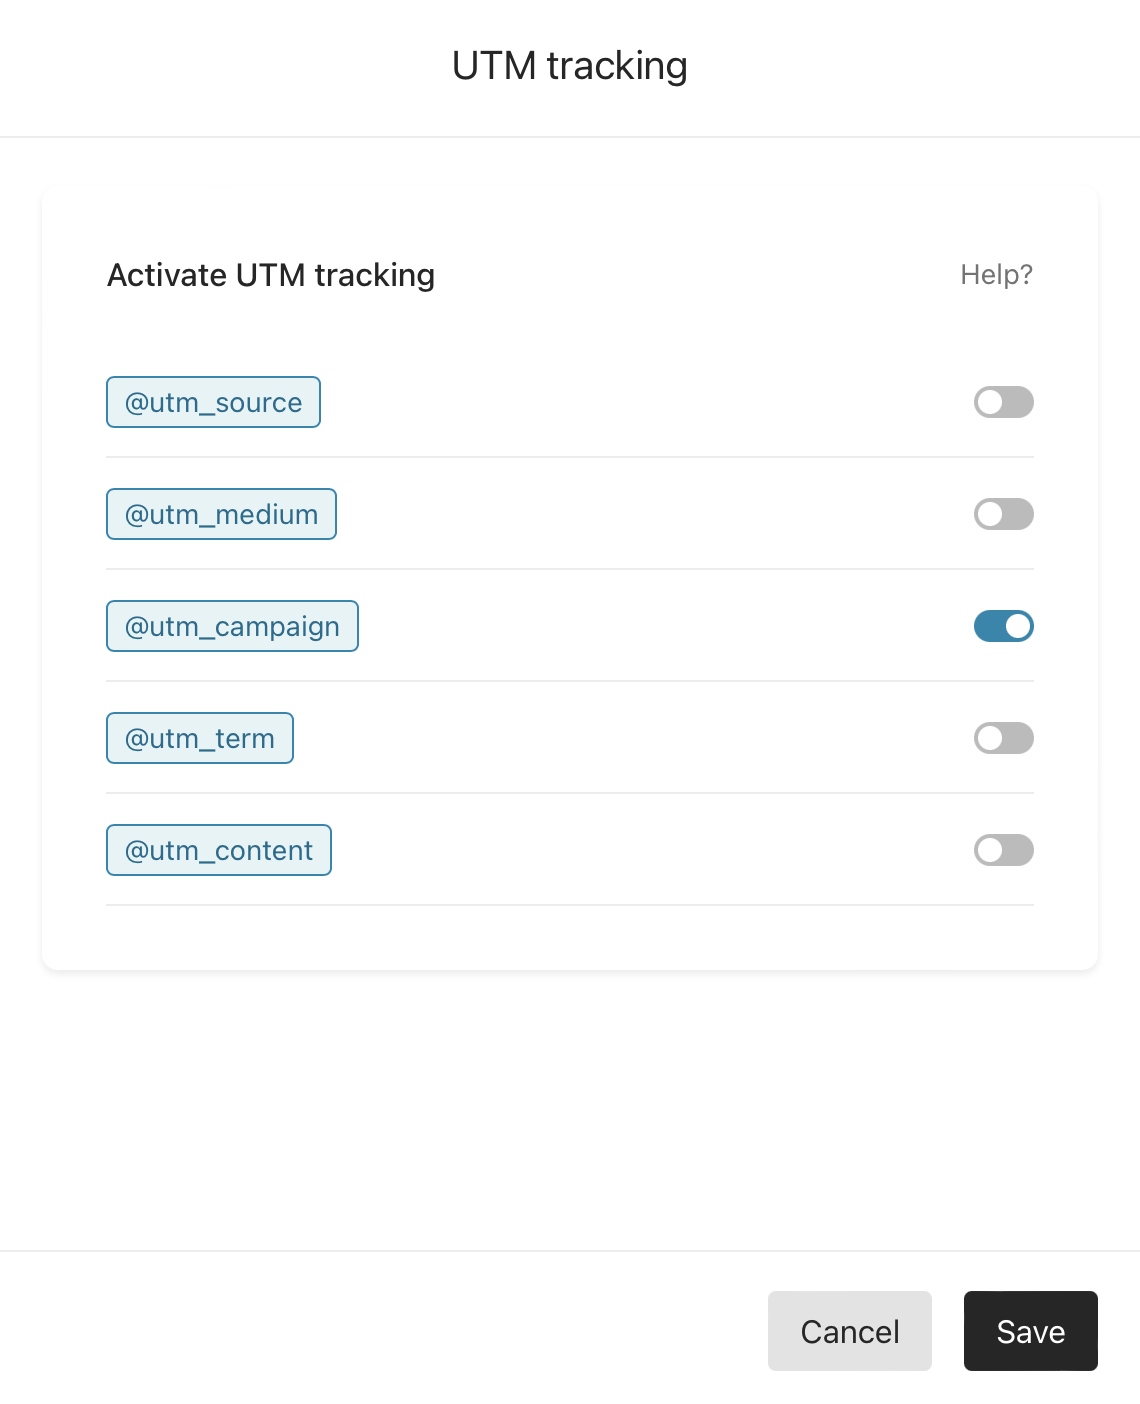The image size is (1140, 1404).
Task: Enable the utm_source tracking switch
Action: [x=1003, y=402]
